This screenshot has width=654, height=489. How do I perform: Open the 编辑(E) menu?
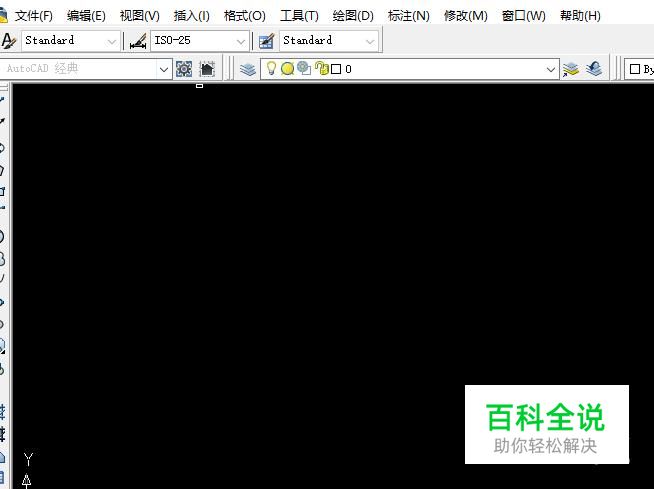pos(86,16)
